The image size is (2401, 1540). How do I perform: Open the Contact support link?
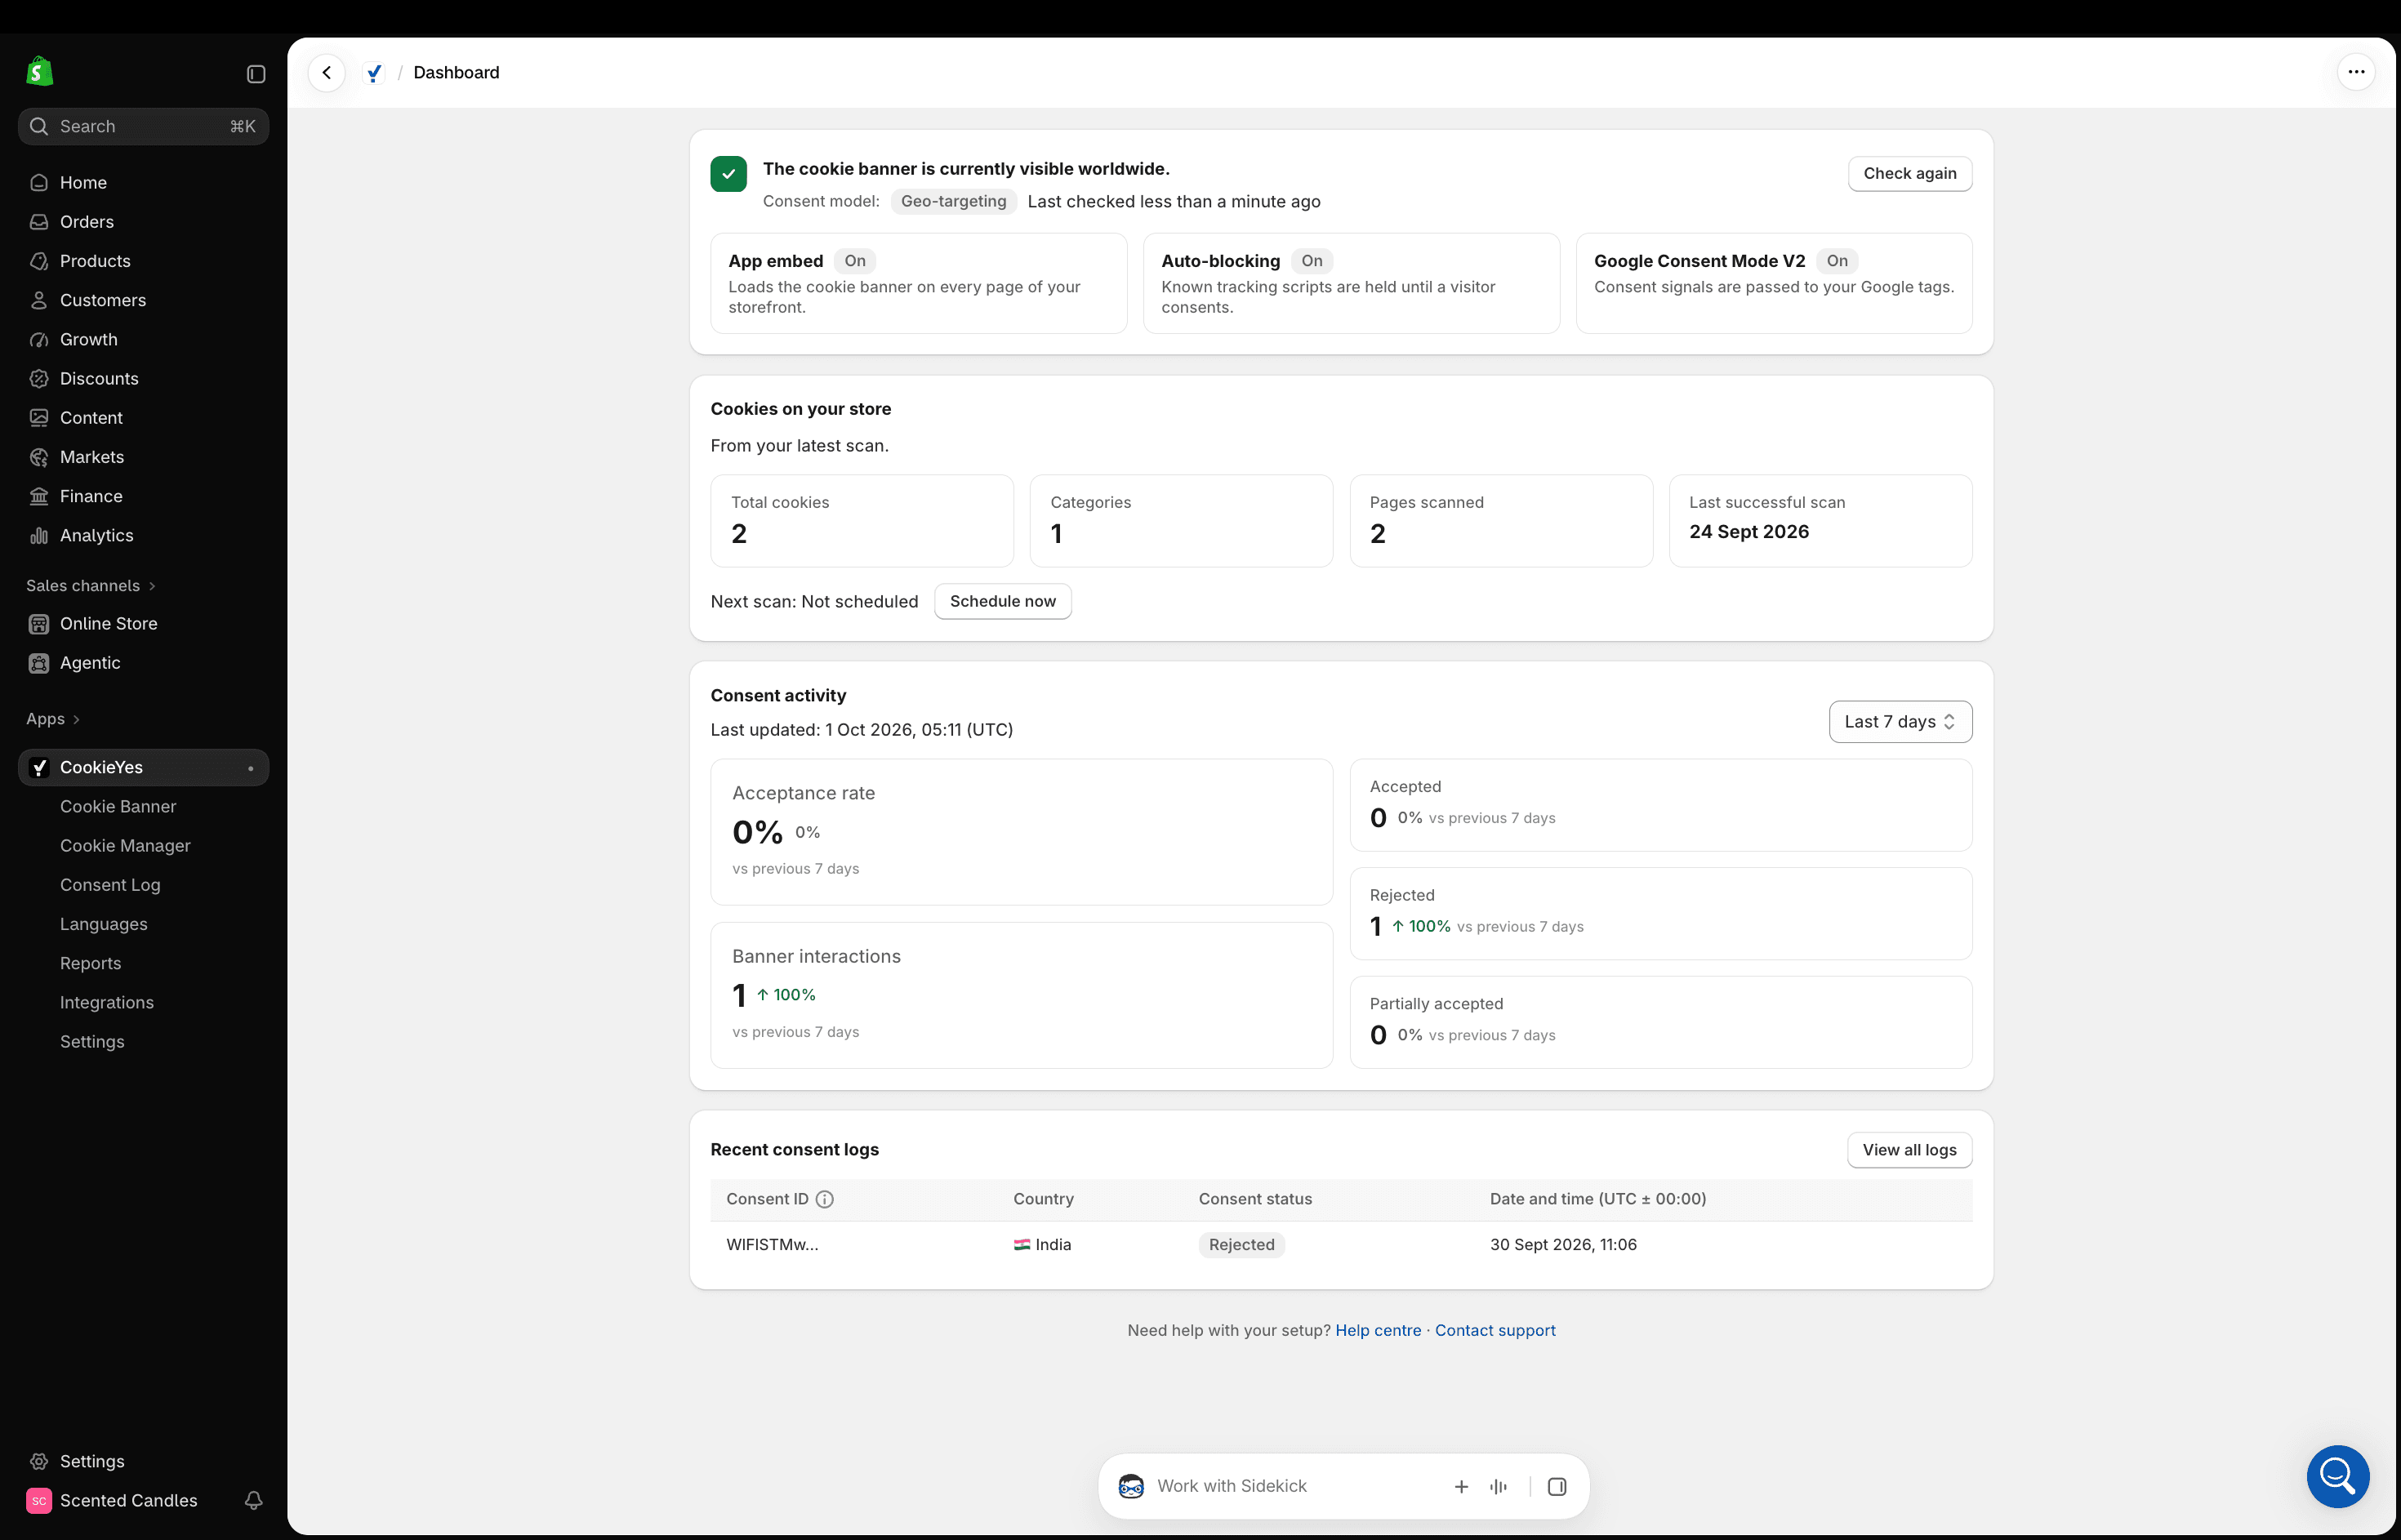(1495, 1330)
